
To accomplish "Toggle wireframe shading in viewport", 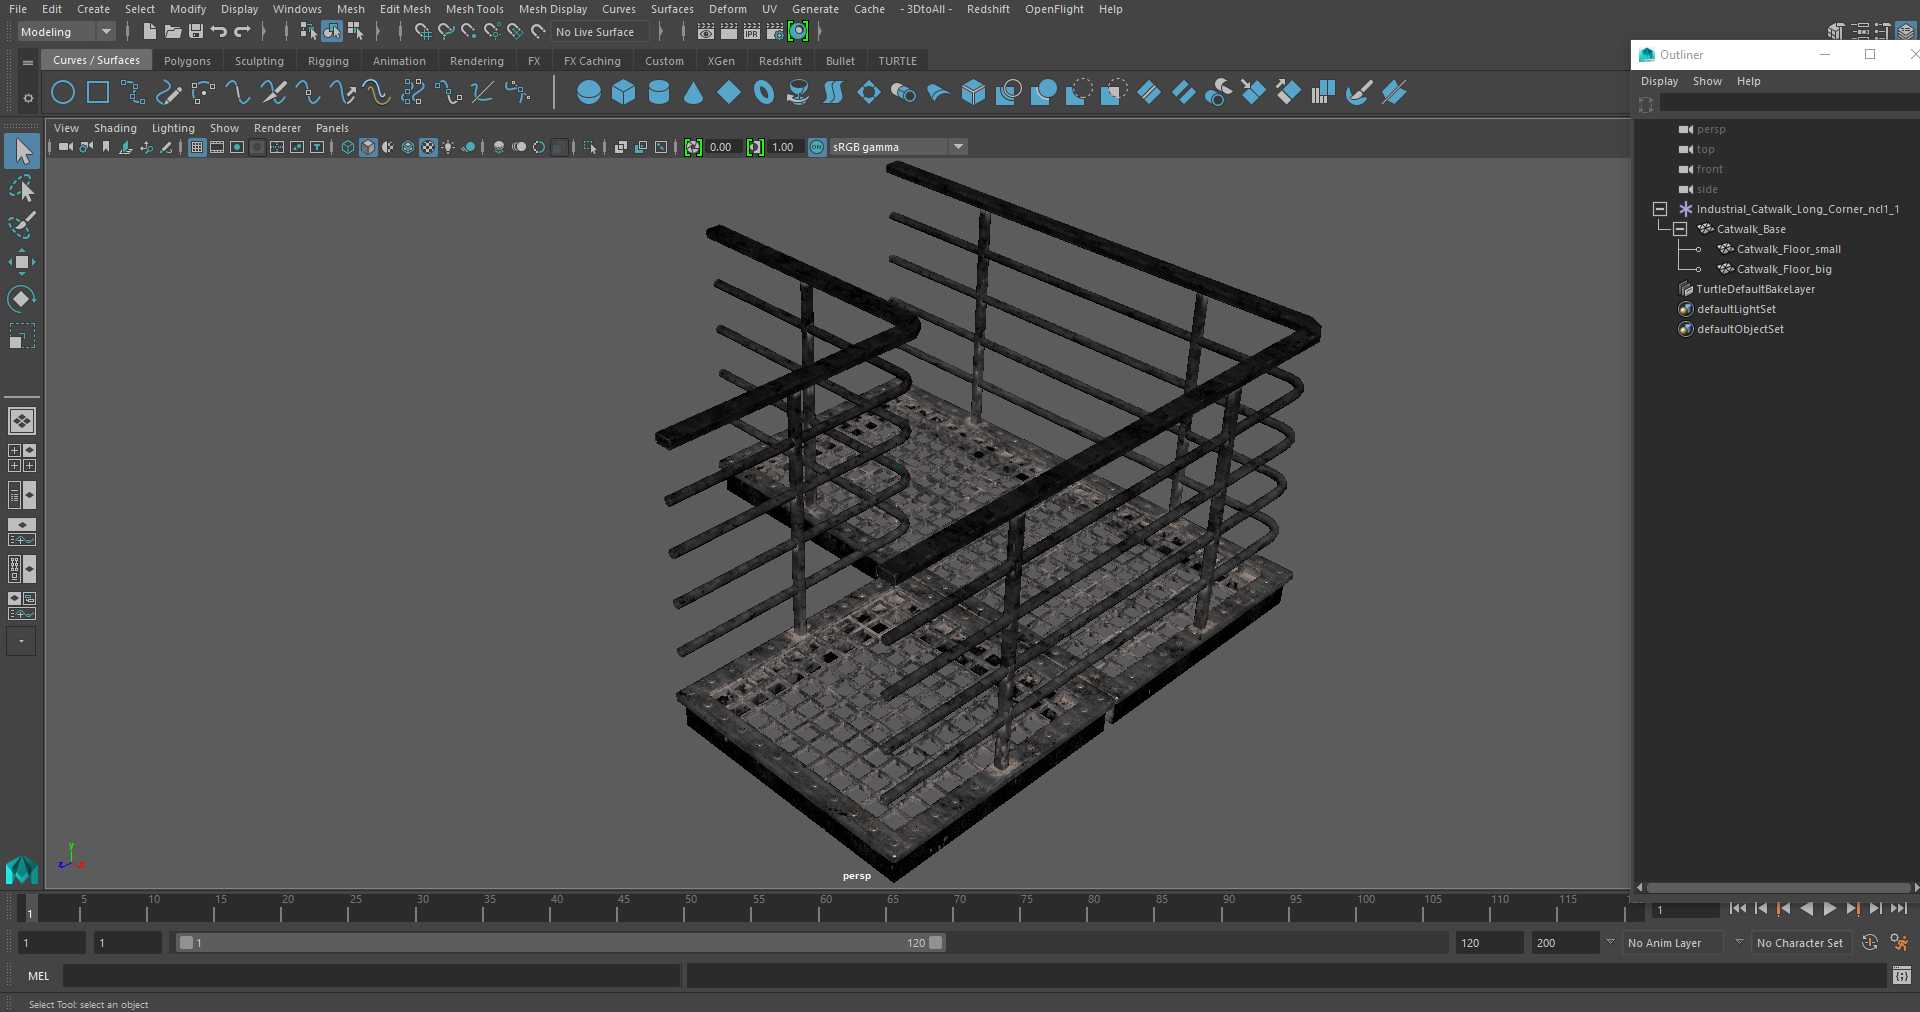I will coord(348,147).
